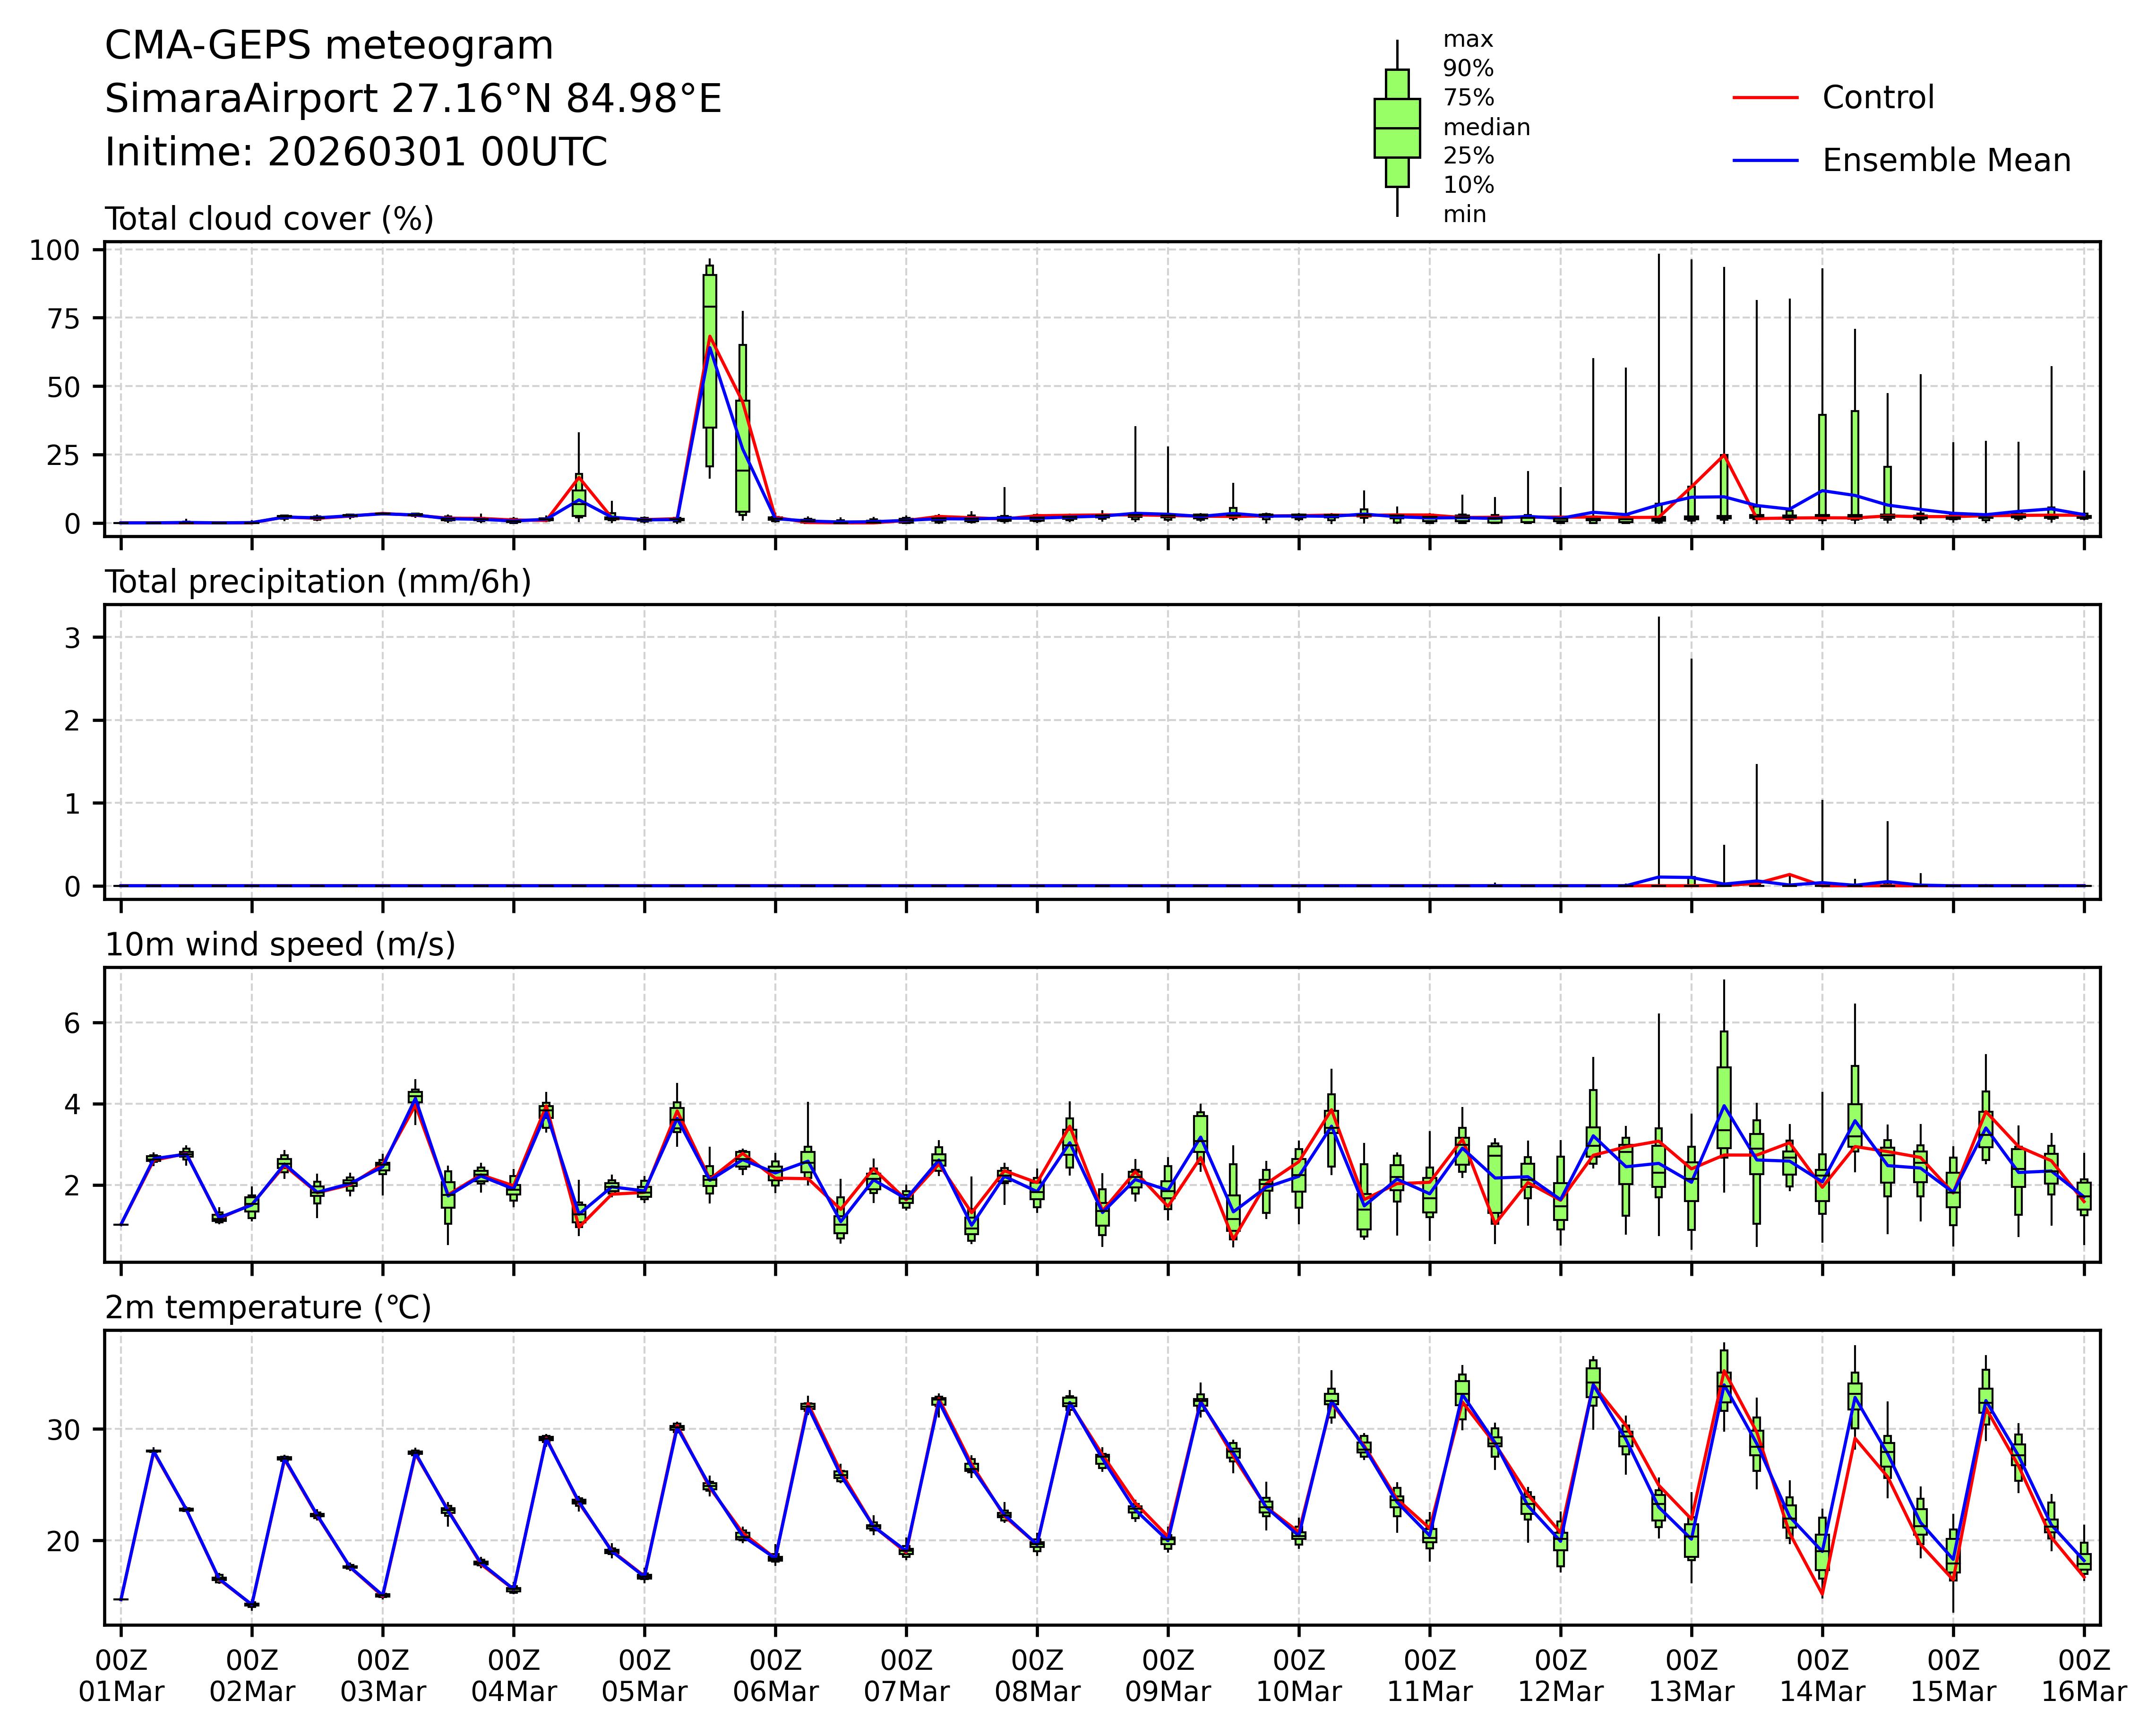Click the SimaraAirport location text
The width and height of the screenshot is (2156, 1735).
413,100
